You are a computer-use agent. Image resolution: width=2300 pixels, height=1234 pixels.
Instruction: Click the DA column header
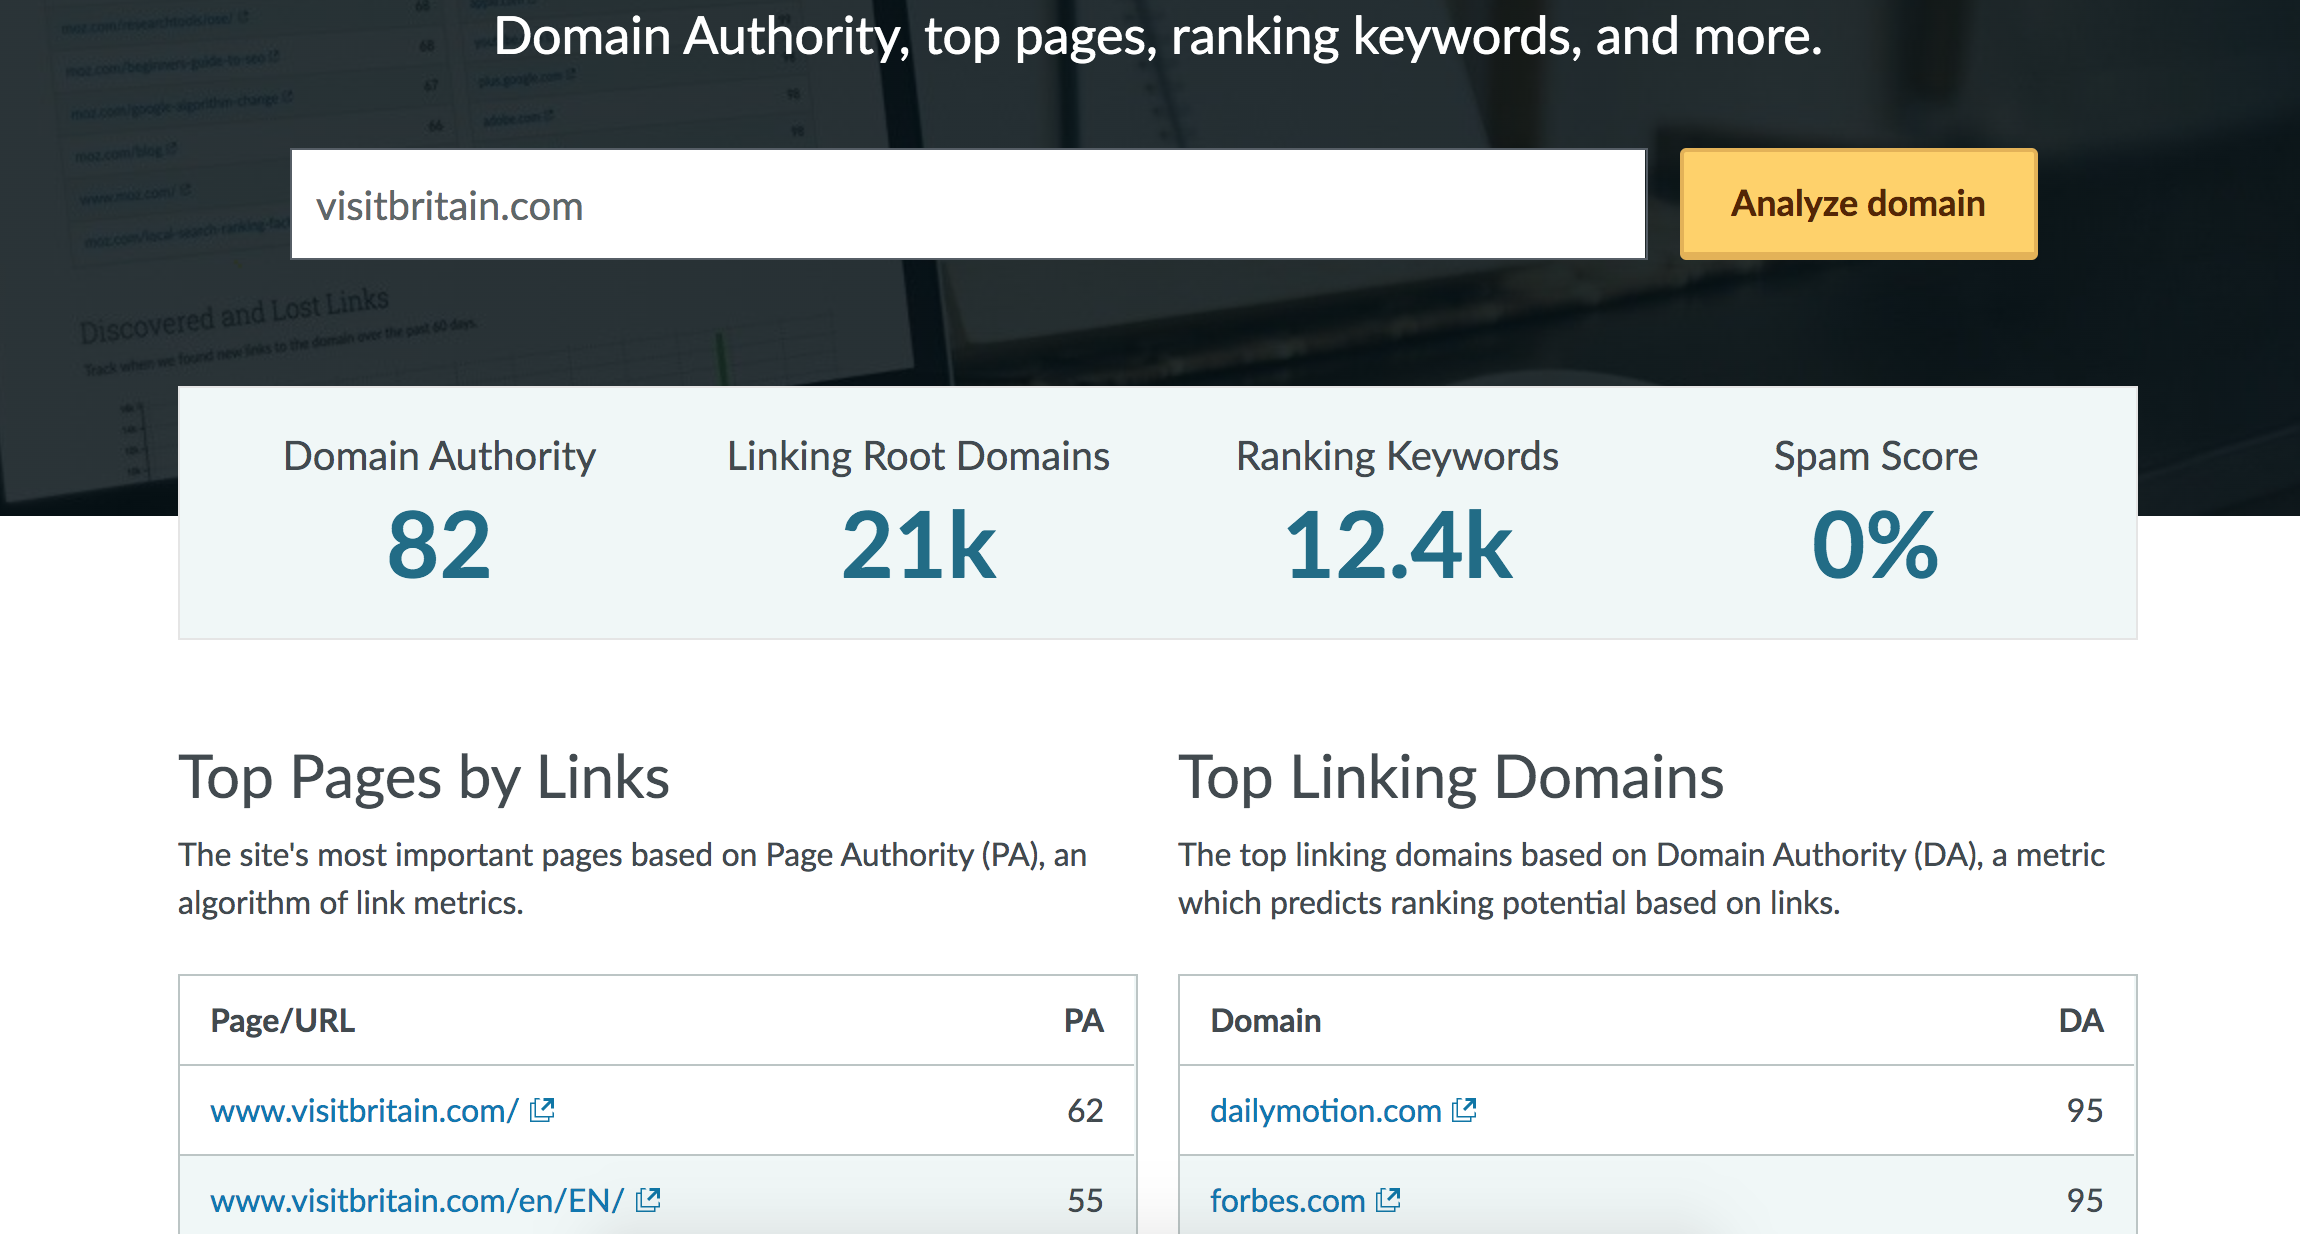pyautogui.click(x=2081, y=1020)
